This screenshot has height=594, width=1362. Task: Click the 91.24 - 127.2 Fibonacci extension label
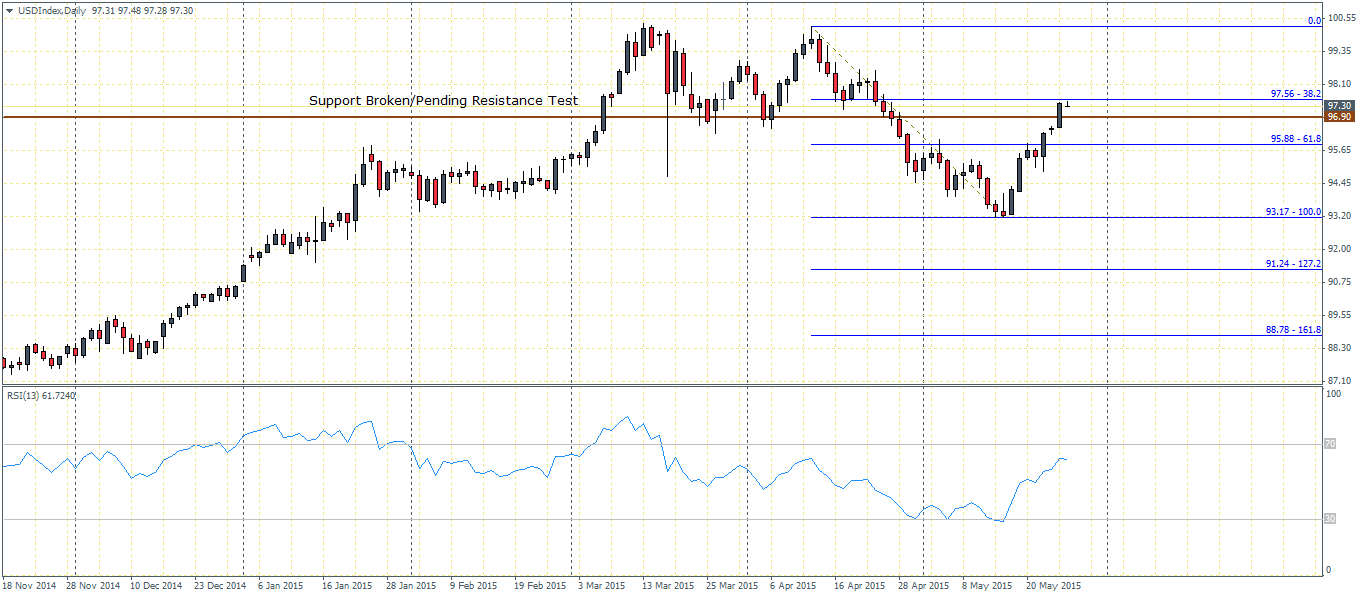(1292, 264)
